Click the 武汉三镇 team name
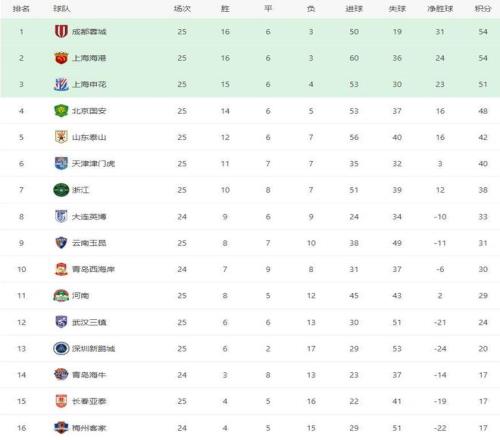Viewport: 500px width, 440px height. pyautogui.click(x=89, y=322)
